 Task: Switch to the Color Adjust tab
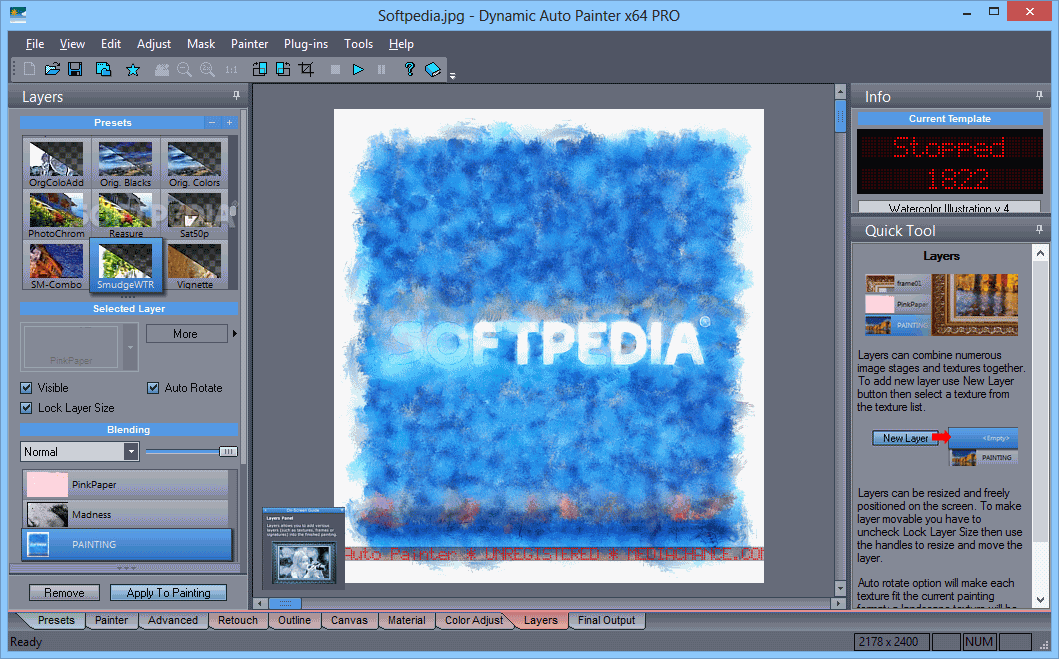473,621
